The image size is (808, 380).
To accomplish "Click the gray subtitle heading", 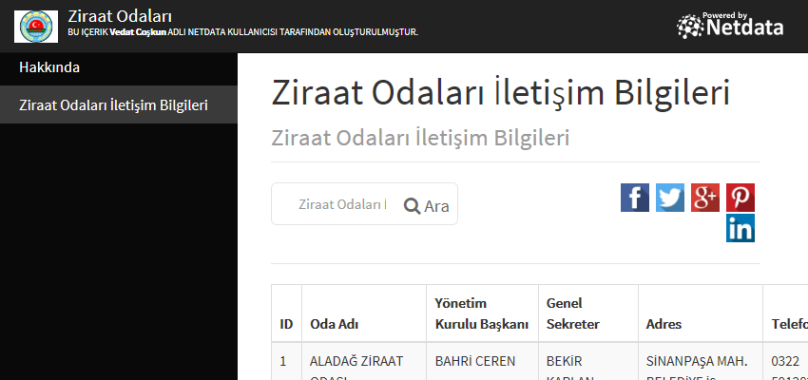I will coord(420,138).
